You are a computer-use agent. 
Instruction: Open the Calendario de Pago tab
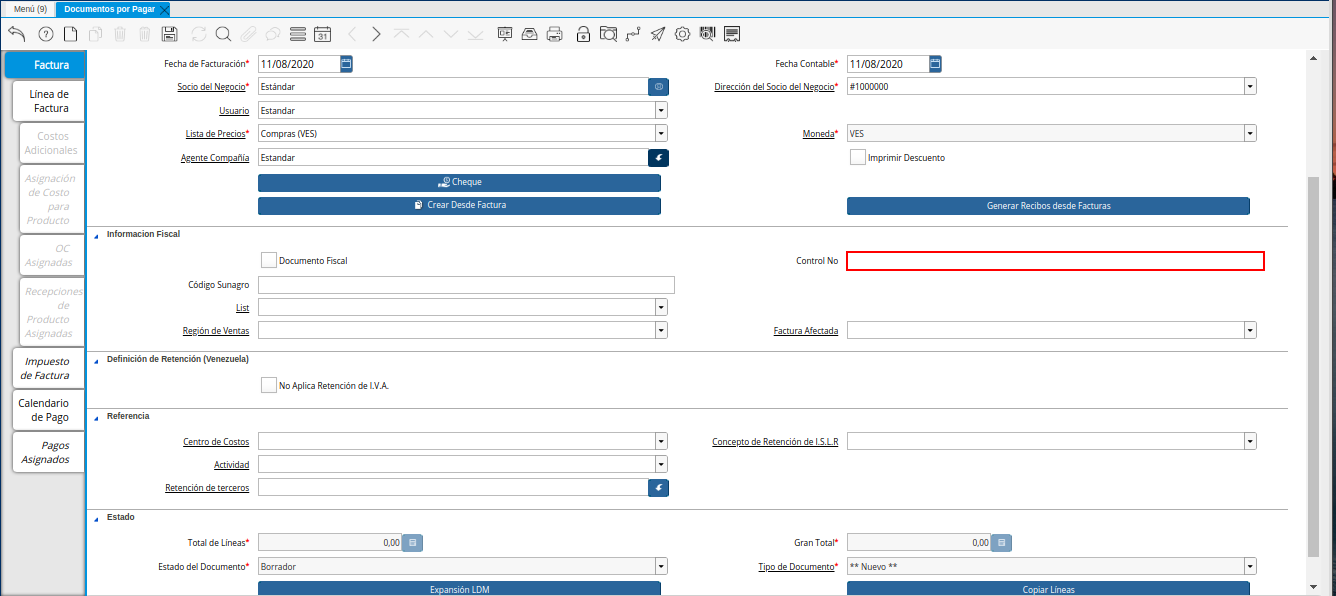[x=48, y=410]
